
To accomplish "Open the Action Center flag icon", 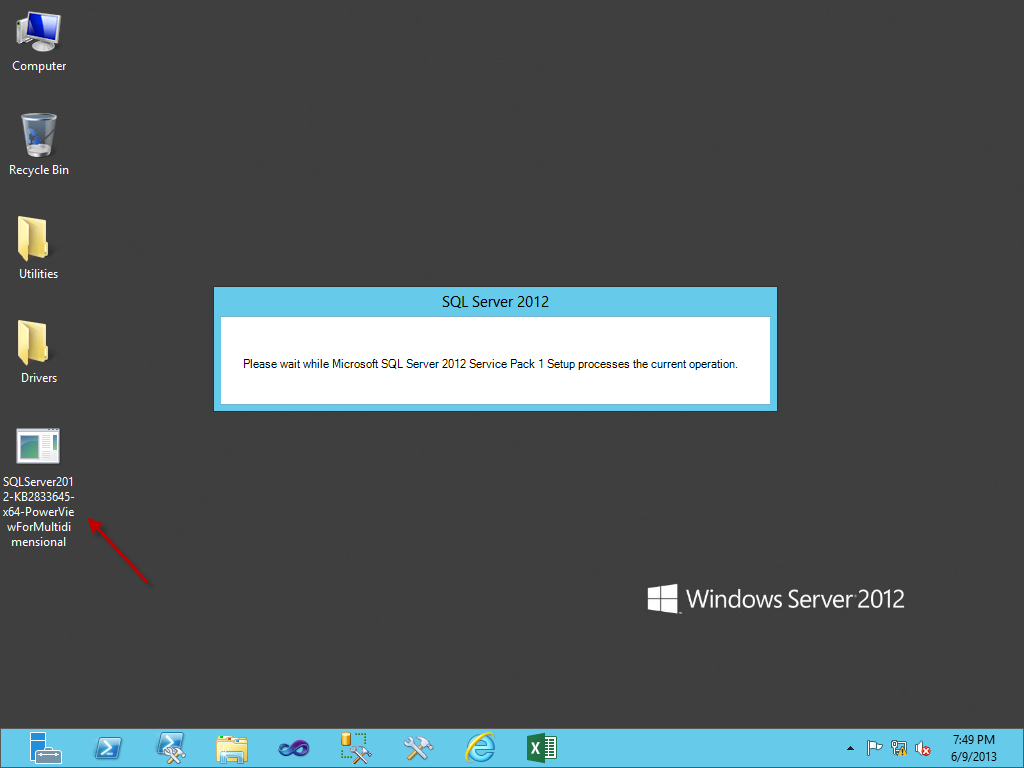I will [874, 748].
